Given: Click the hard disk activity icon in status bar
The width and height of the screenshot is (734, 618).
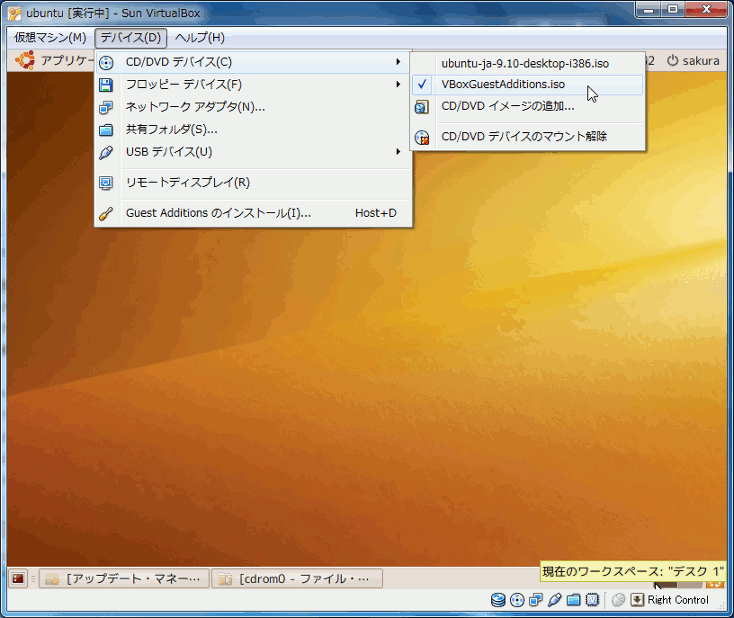Looking at the screenshot, I should pos(498,600).
